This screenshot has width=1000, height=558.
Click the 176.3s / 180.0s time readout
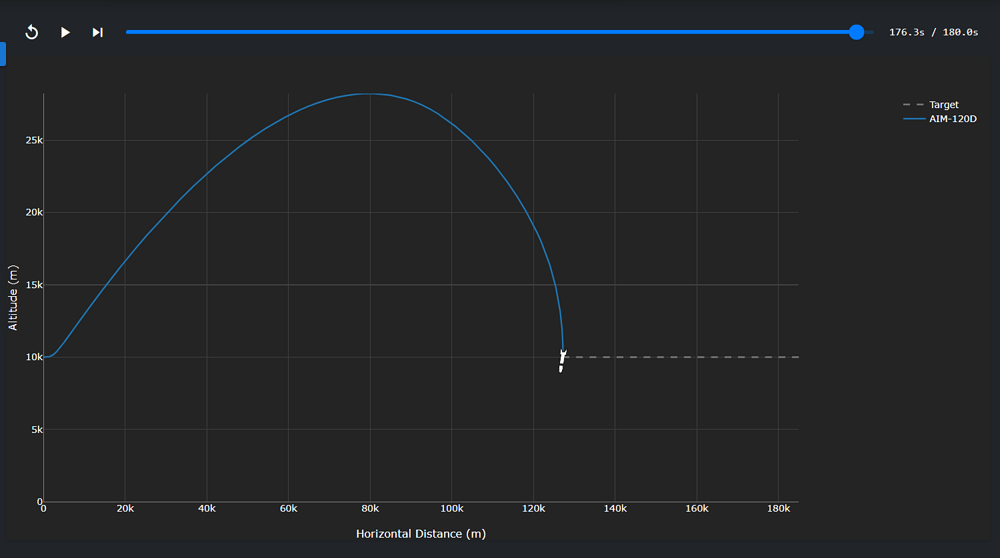932,32
